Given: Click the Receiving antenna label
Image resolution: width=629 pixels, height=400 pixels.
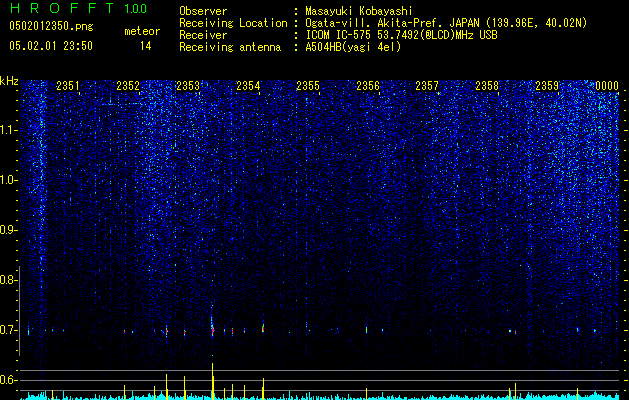Looking at the screenshot, I should 230,47.
